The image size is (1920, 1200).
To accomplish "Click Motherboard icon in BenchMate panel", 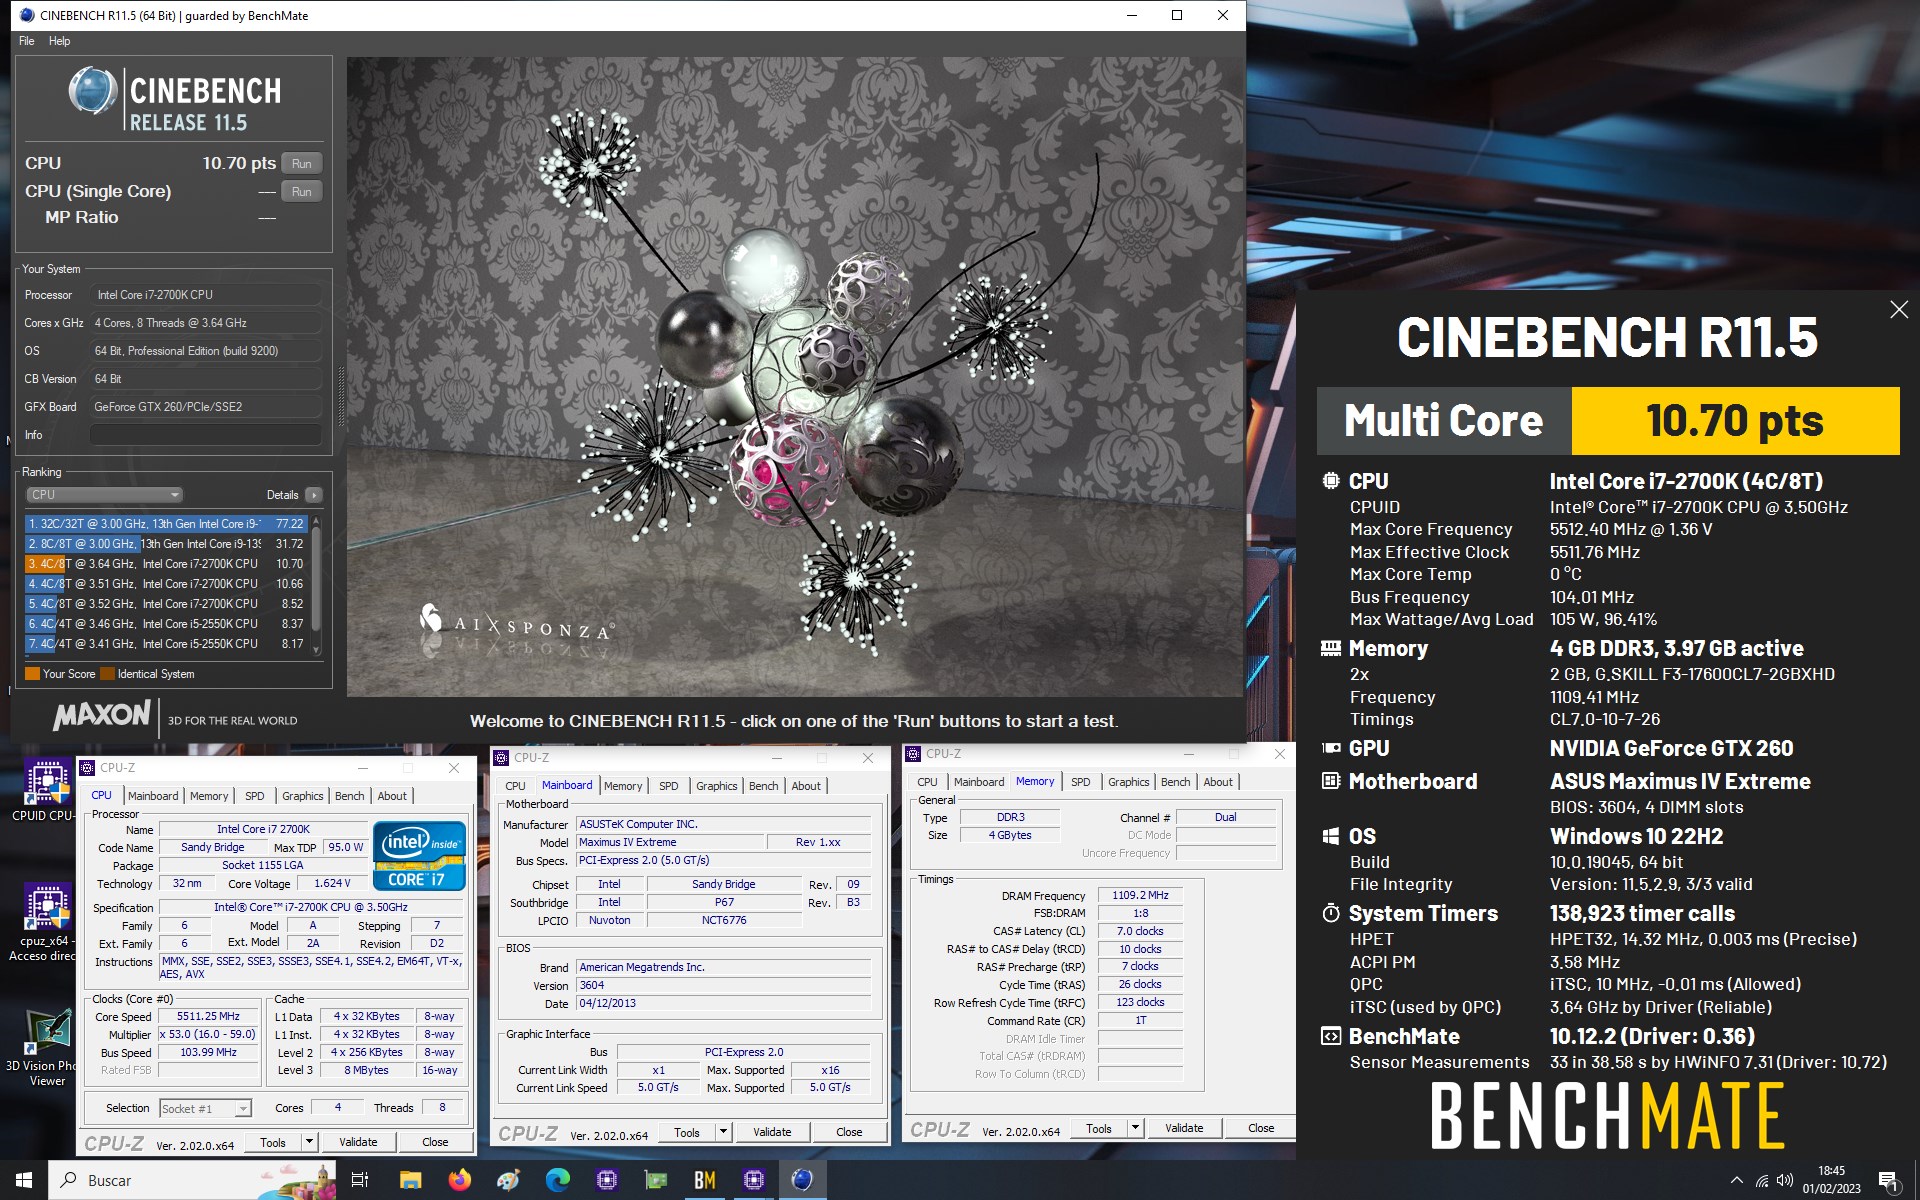I will (x=1331, y=781).
